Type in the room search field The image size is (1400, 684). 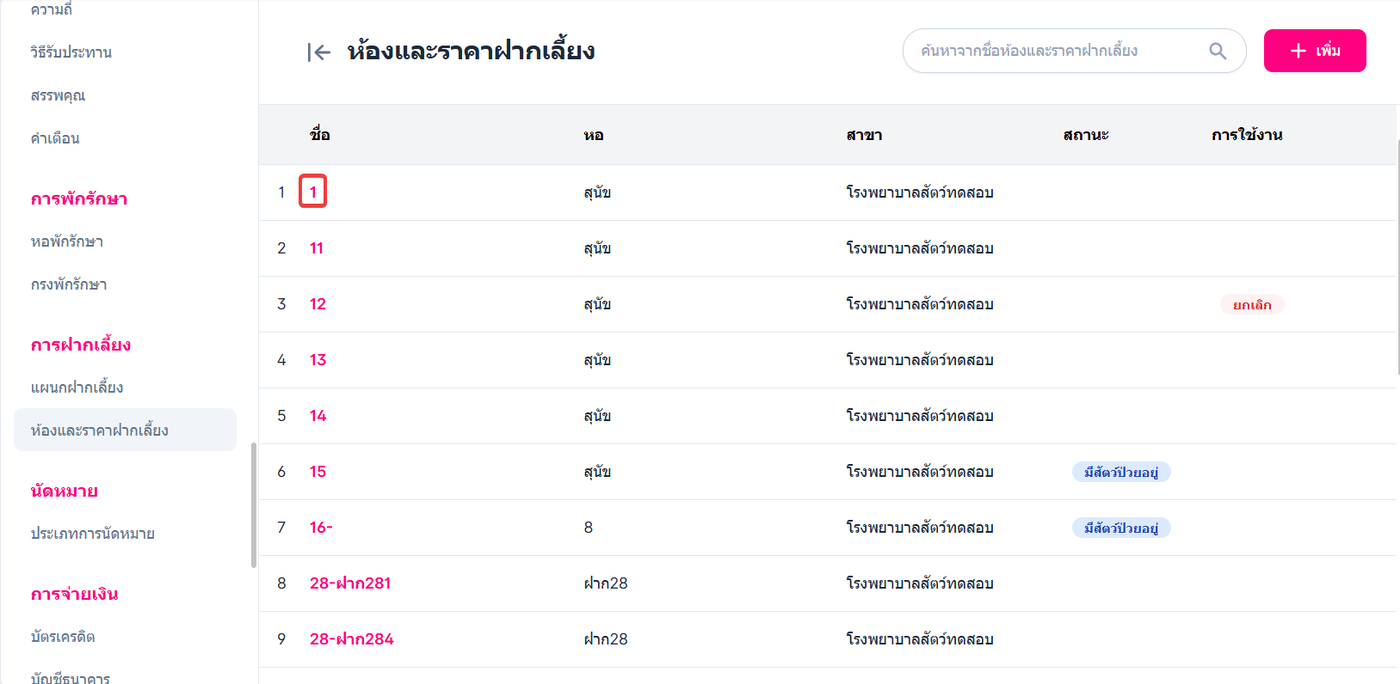pos(1050,51)
